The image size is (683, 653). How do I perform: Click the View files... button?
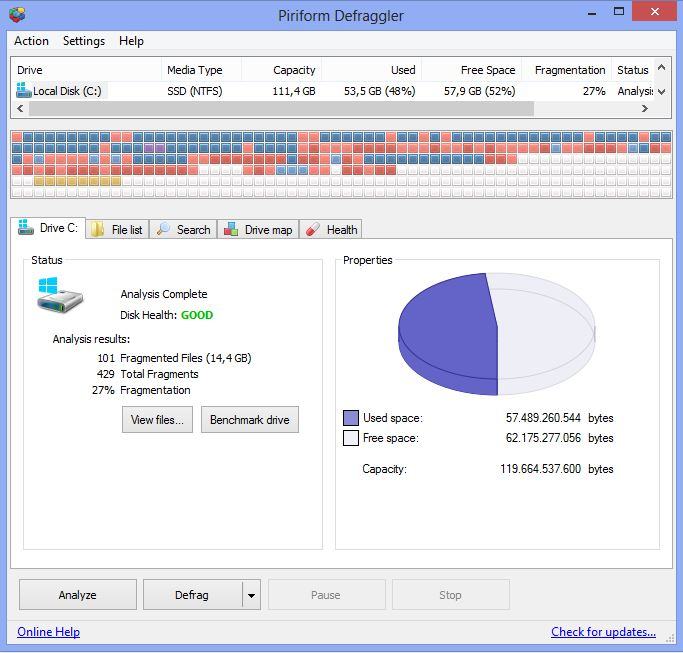click(157, 420)
